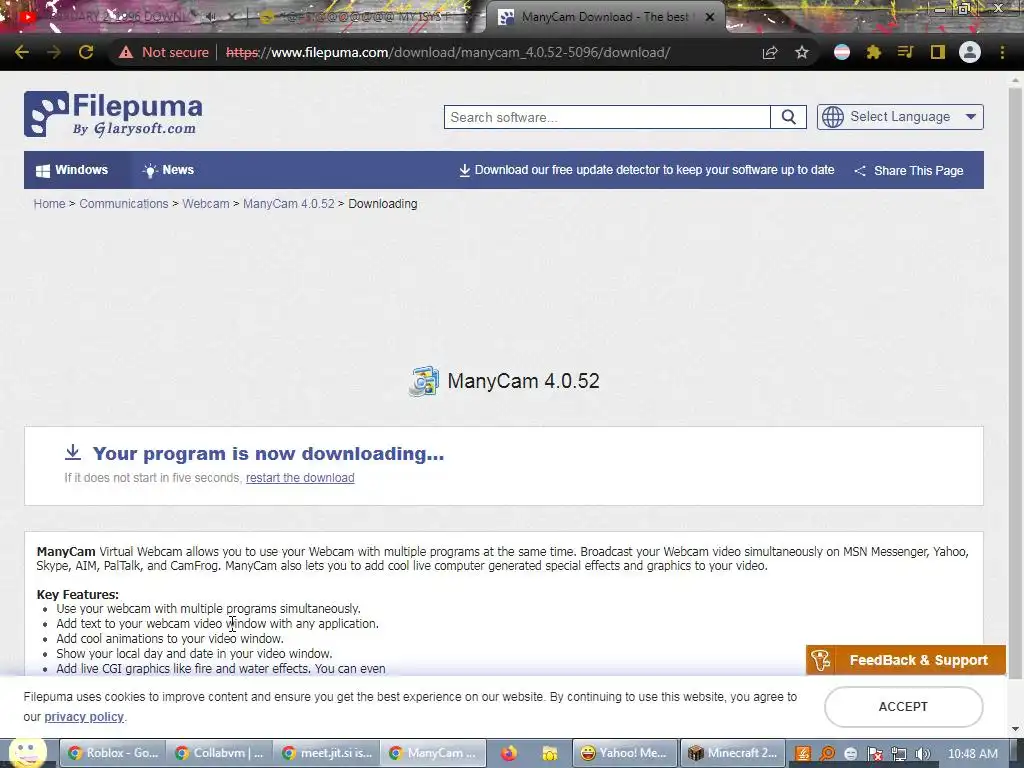The image size is (1024, 768).
Task: Click the 'Key Features:' heading
Action: (78, 594)
